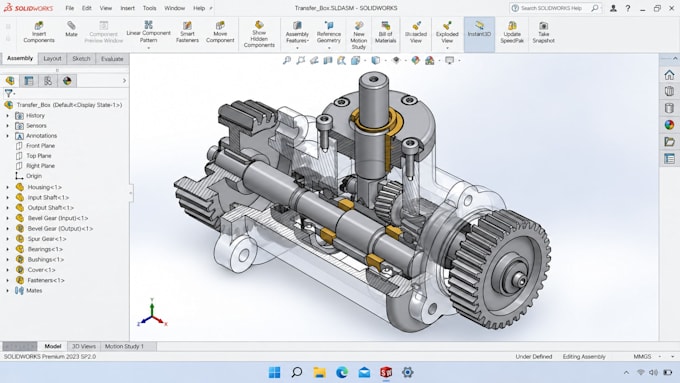Open taskbar Search
680x383 pixels.
coord(297,372)
